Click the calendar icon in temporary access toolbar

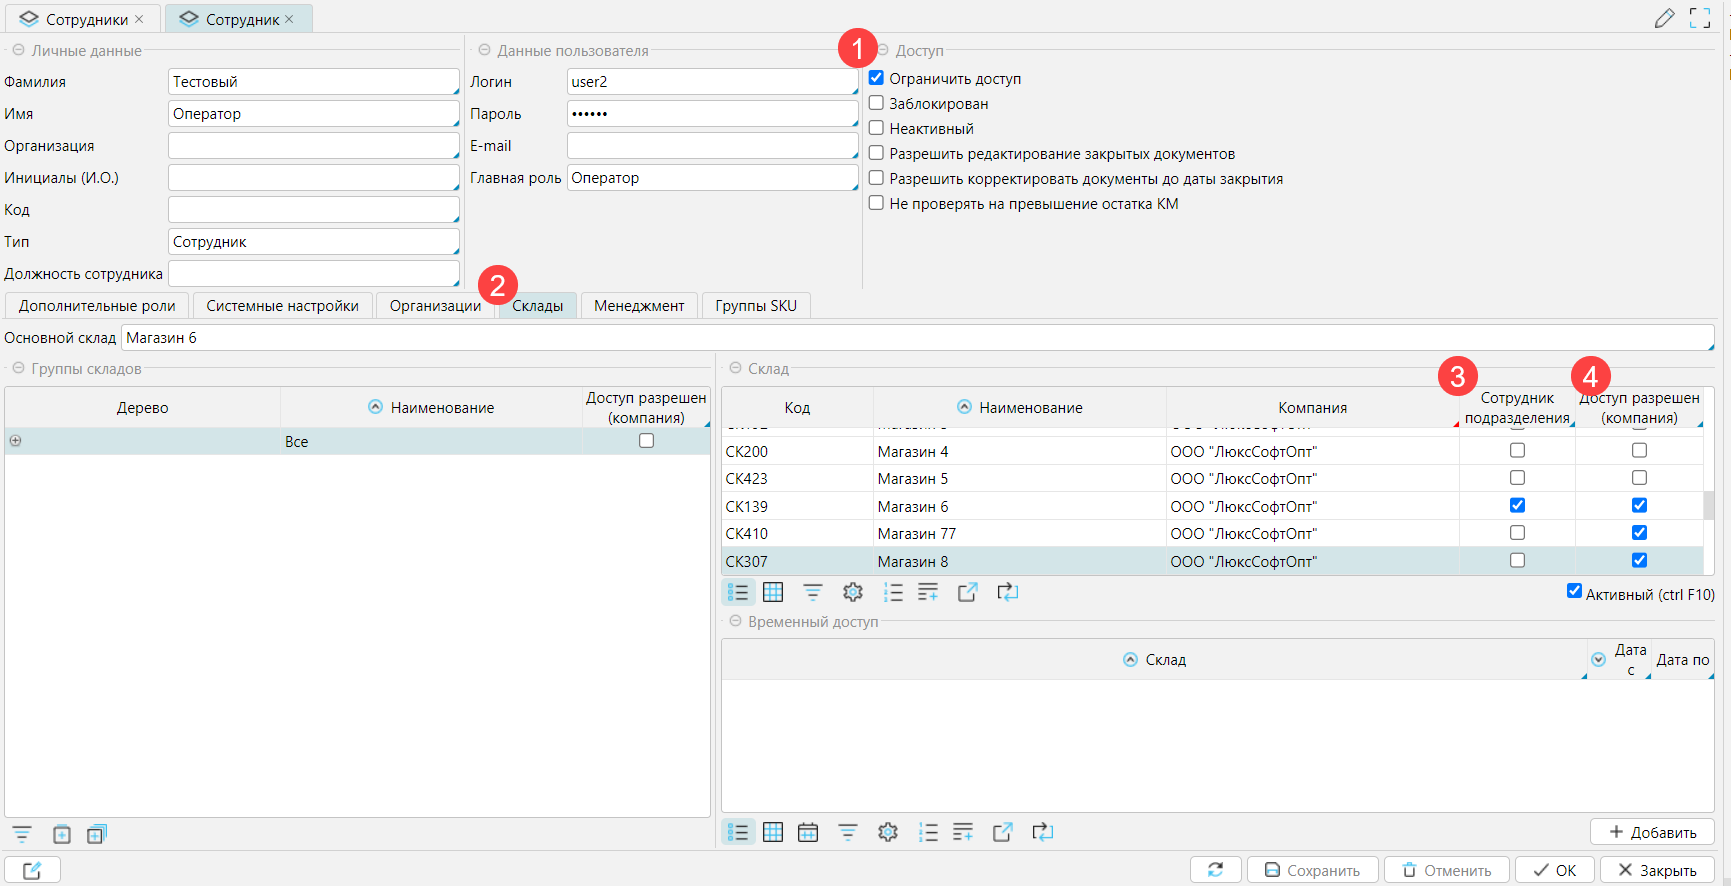(x=808, y=832)
